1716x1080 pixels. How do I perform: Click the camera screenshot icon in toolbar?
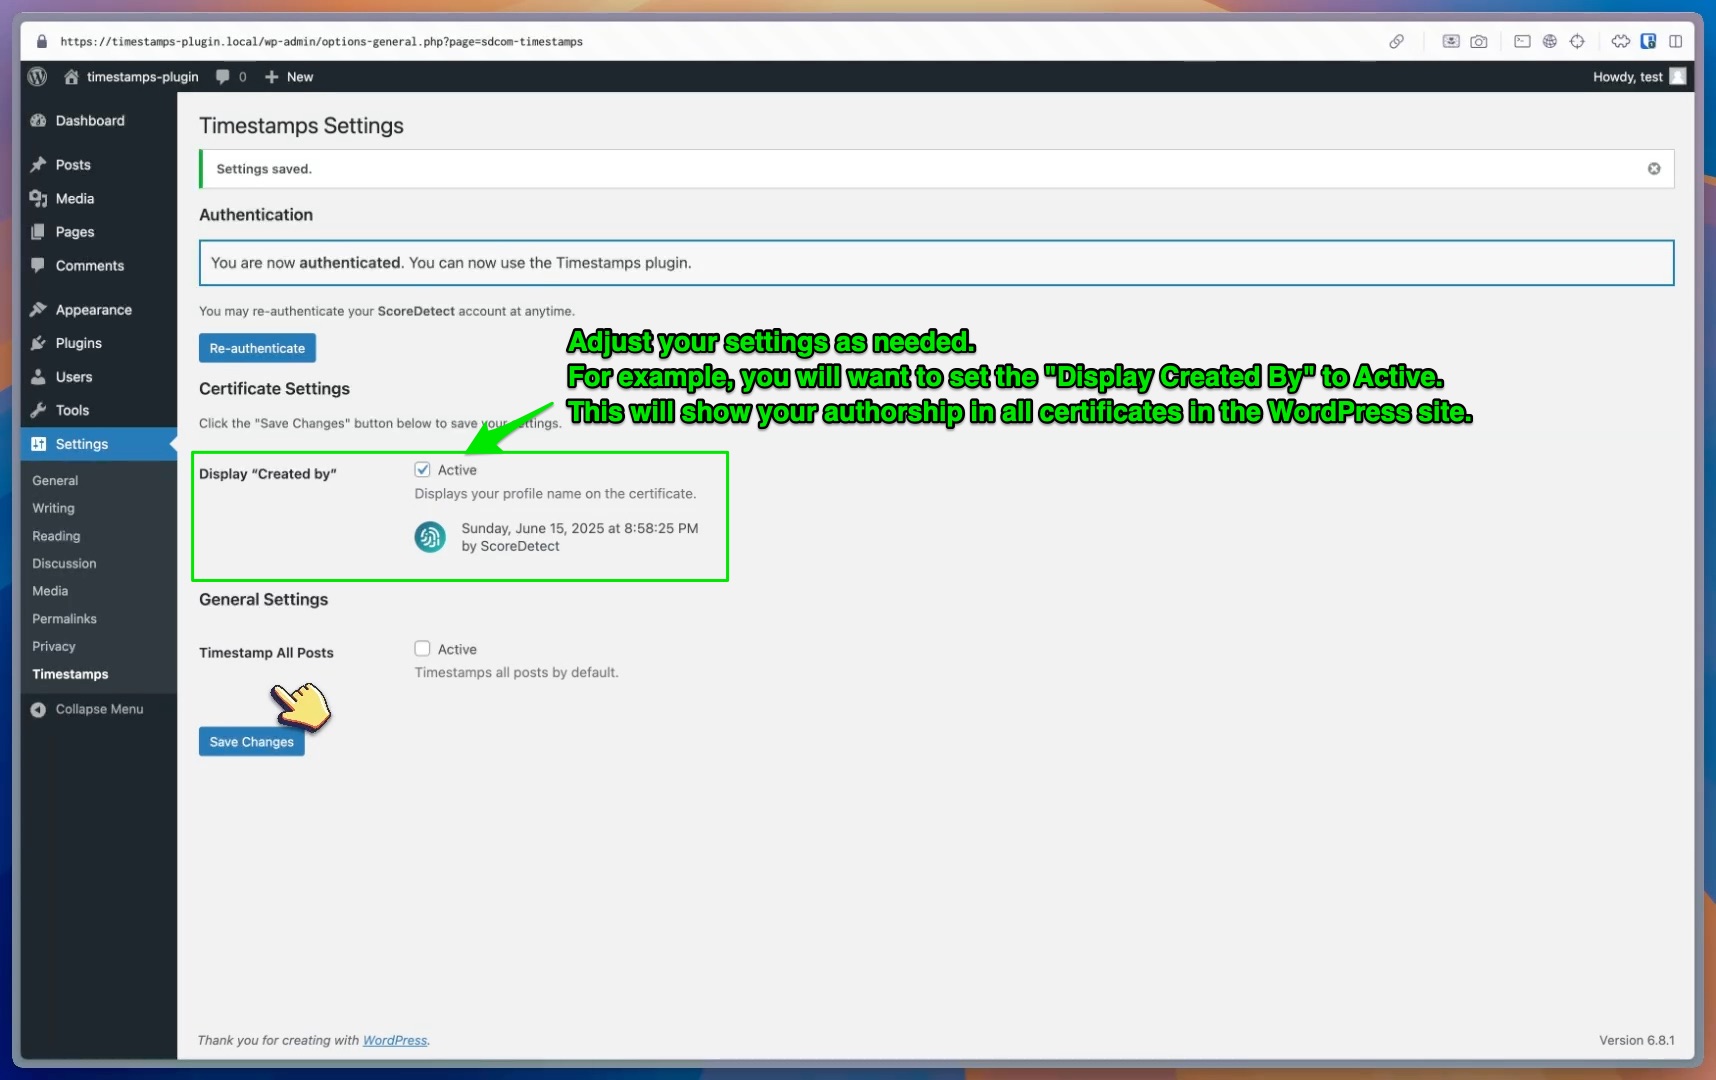(x=1479, y=41)
